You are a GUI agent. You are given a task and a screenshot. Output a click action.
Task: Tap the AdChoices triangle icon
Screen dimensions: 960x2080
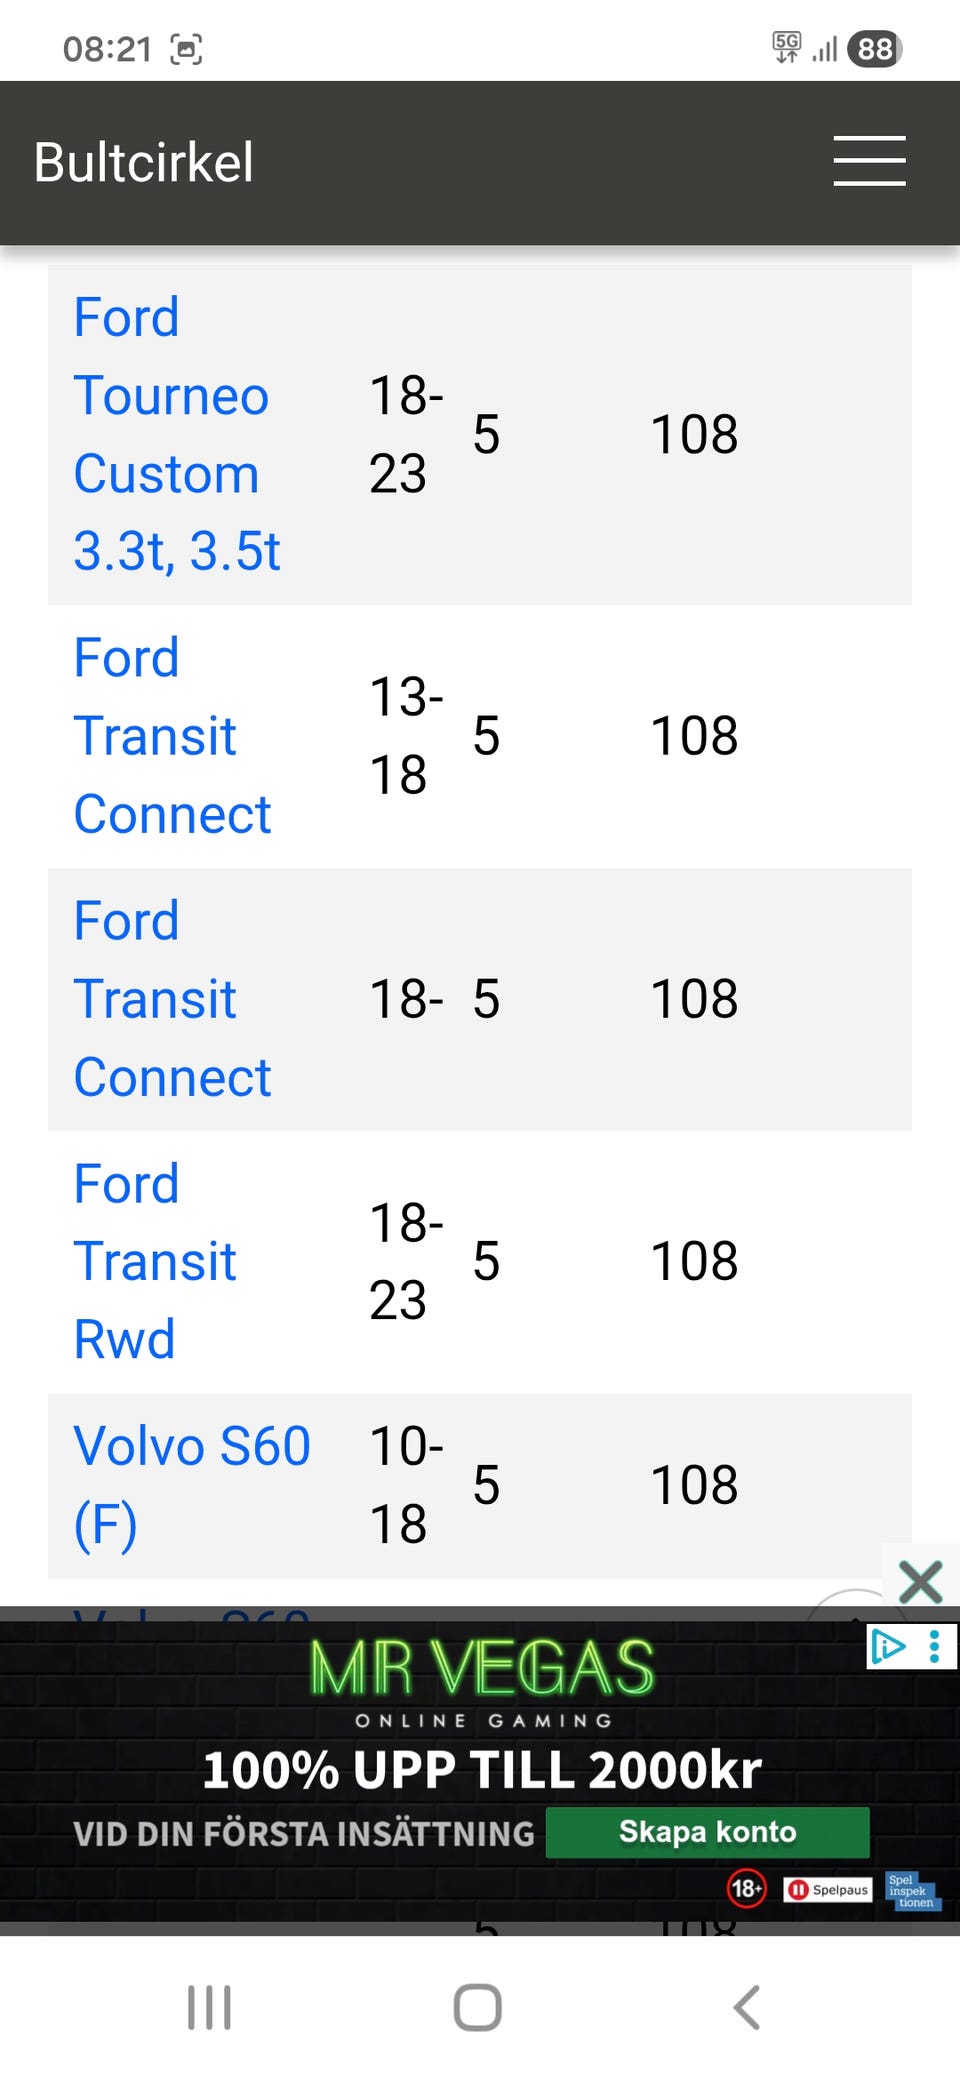click(888, 1646)
